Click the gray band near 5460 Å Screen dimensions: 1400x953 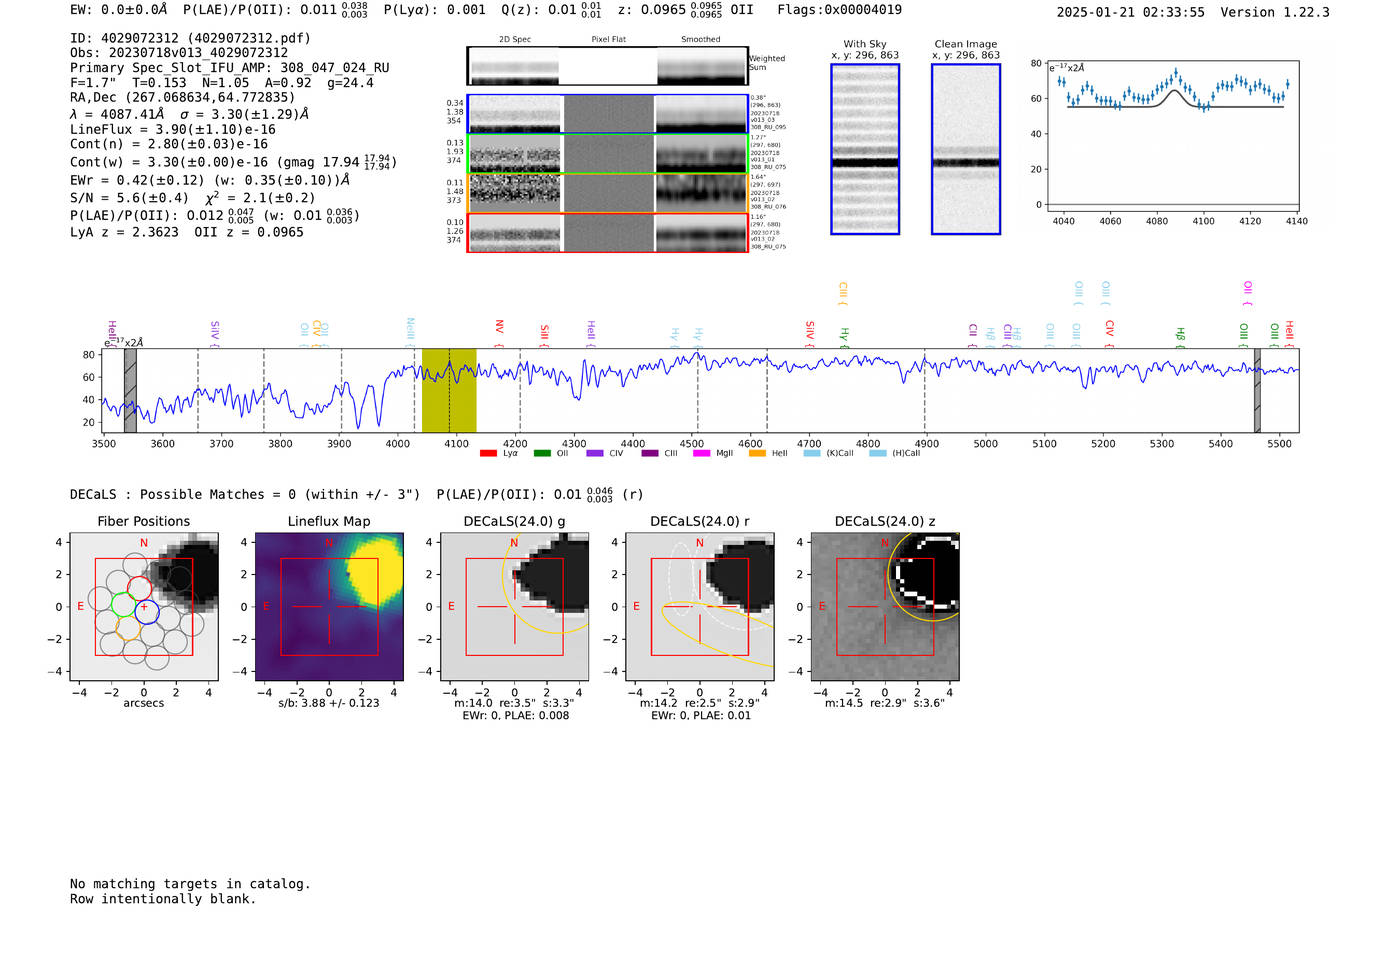click(1257, 391)
